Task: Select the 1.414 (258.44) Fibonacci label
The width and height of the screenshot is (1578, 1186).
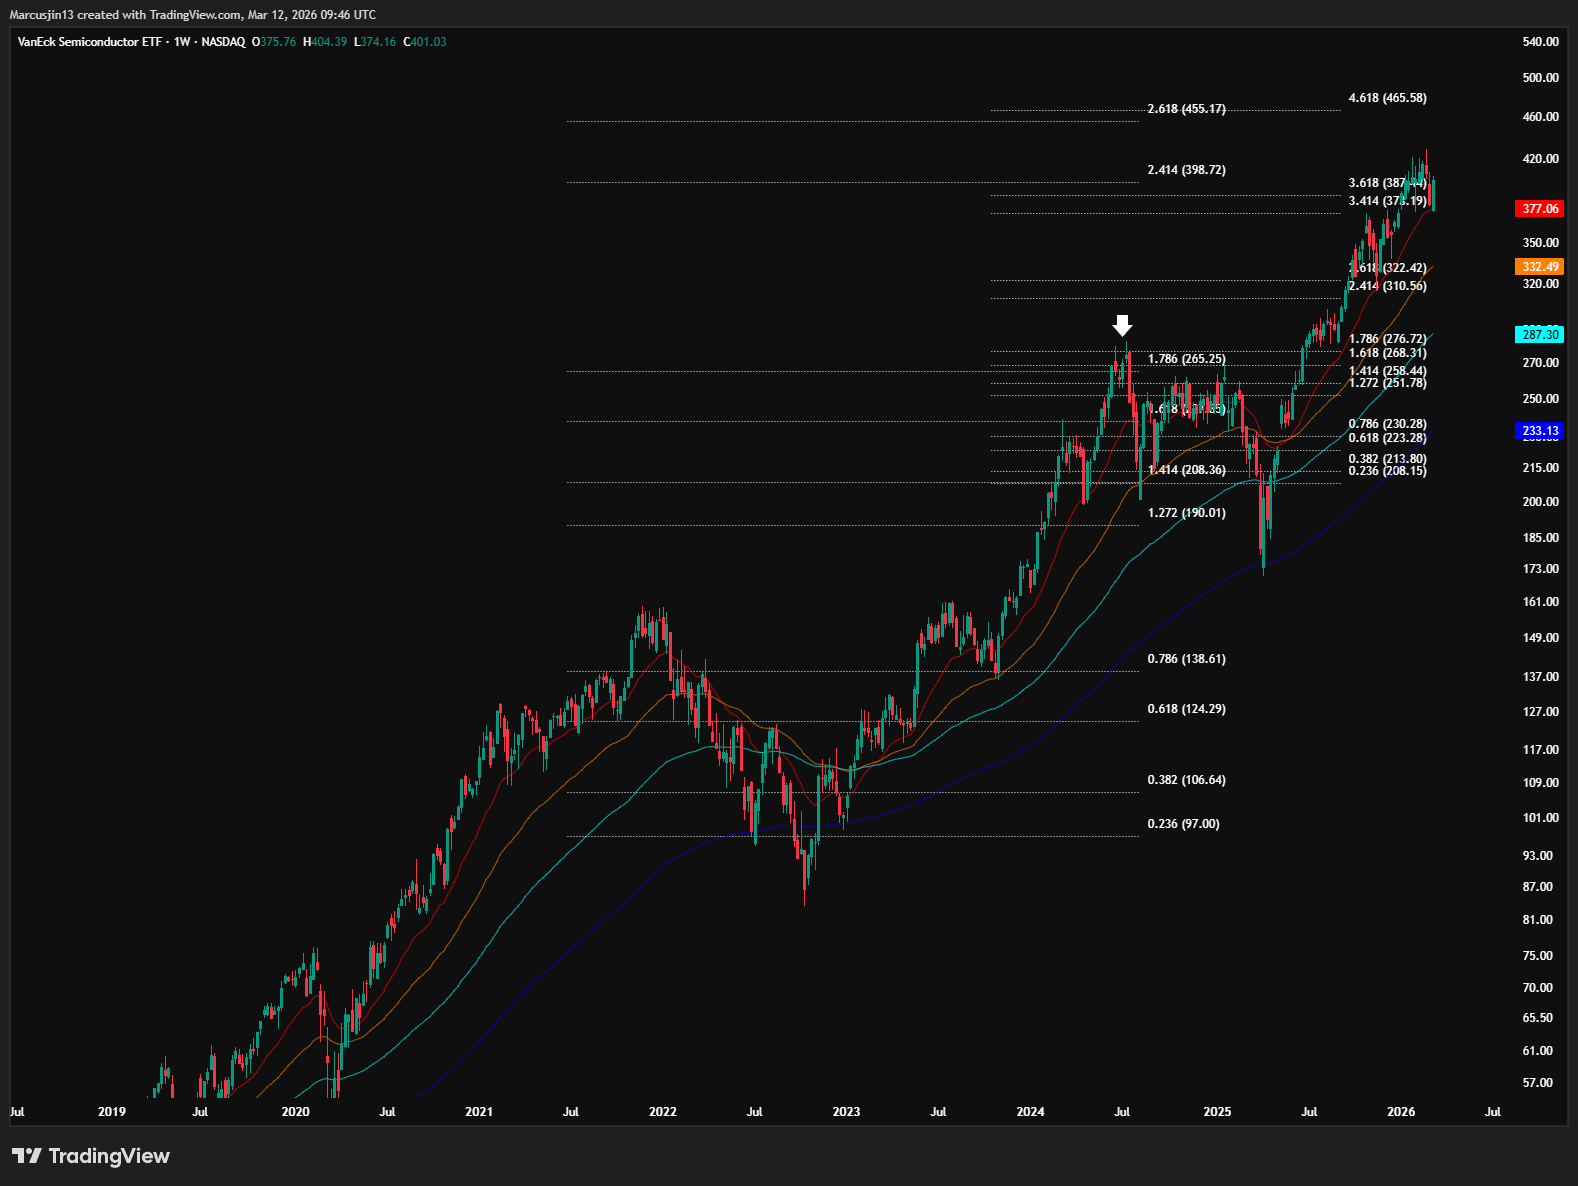Action: 1388,371
